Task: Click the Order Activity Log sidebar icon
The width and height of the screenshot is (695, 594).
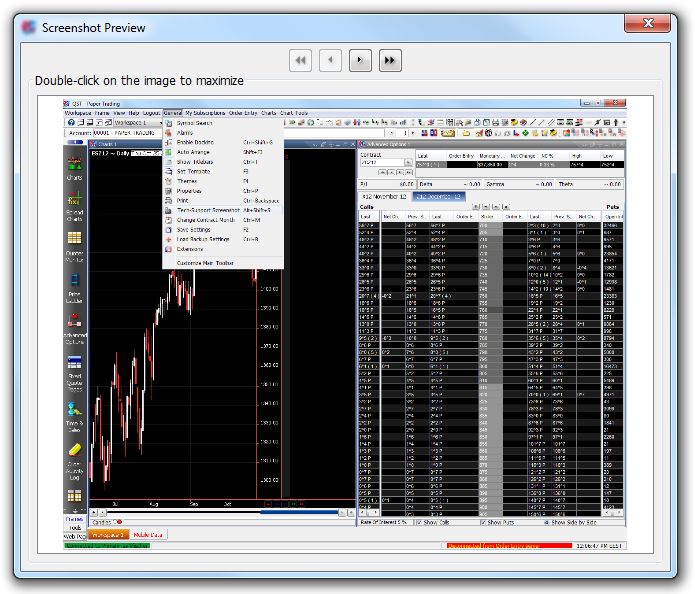Action: (x=74, y=449)
